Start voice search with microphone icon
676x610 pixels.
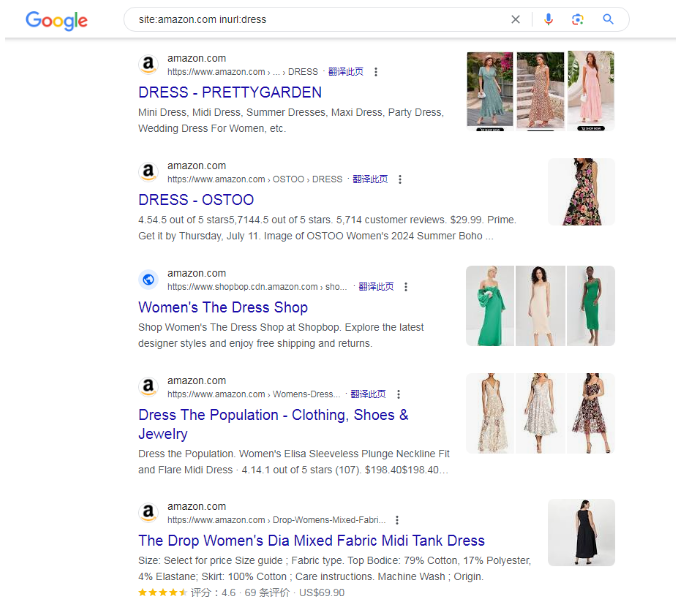[548, 19]
